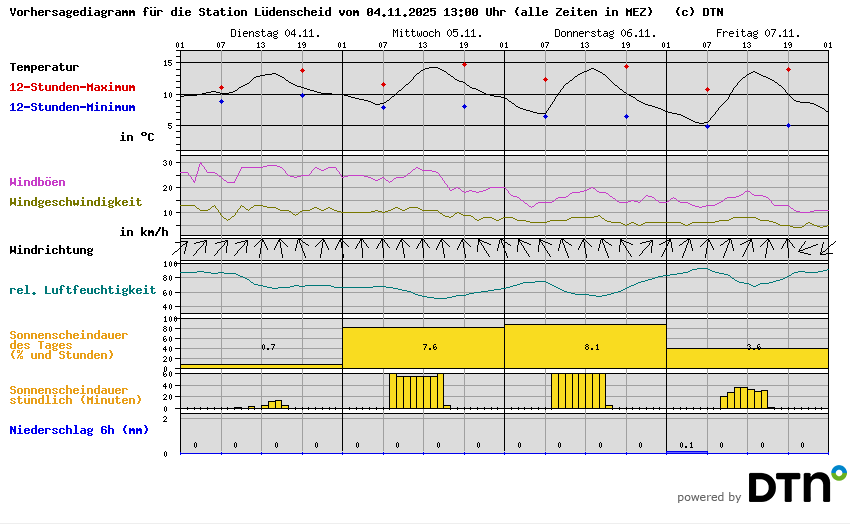This screenshot has height=524, width=850.
Task: Click Tuesday morning's red maximum diamond marker
Action: tap(221, 88)
